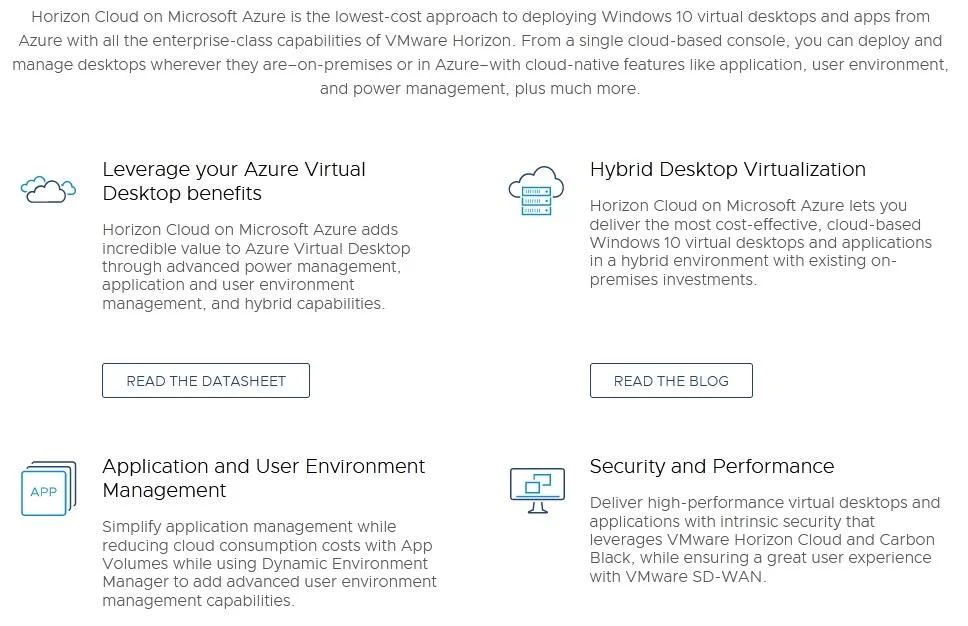Screen dimensions: 968x626
Task: Click the desktop monitor icon for Security and Performance
Action: point(537,491)
